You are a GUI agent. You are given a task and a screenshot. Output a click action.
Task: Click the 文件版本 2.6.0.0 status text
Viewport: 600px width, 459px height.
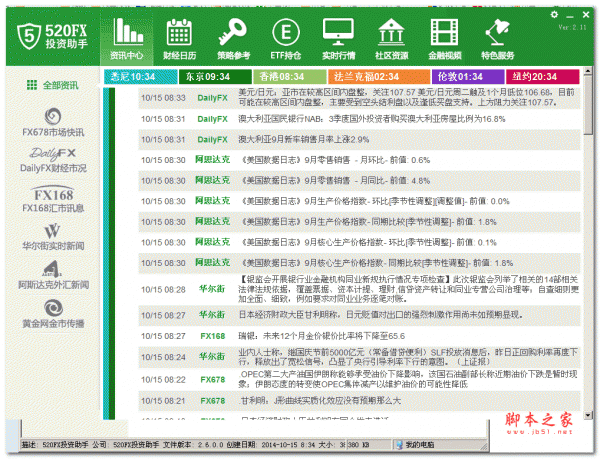(x=194, y=445)
